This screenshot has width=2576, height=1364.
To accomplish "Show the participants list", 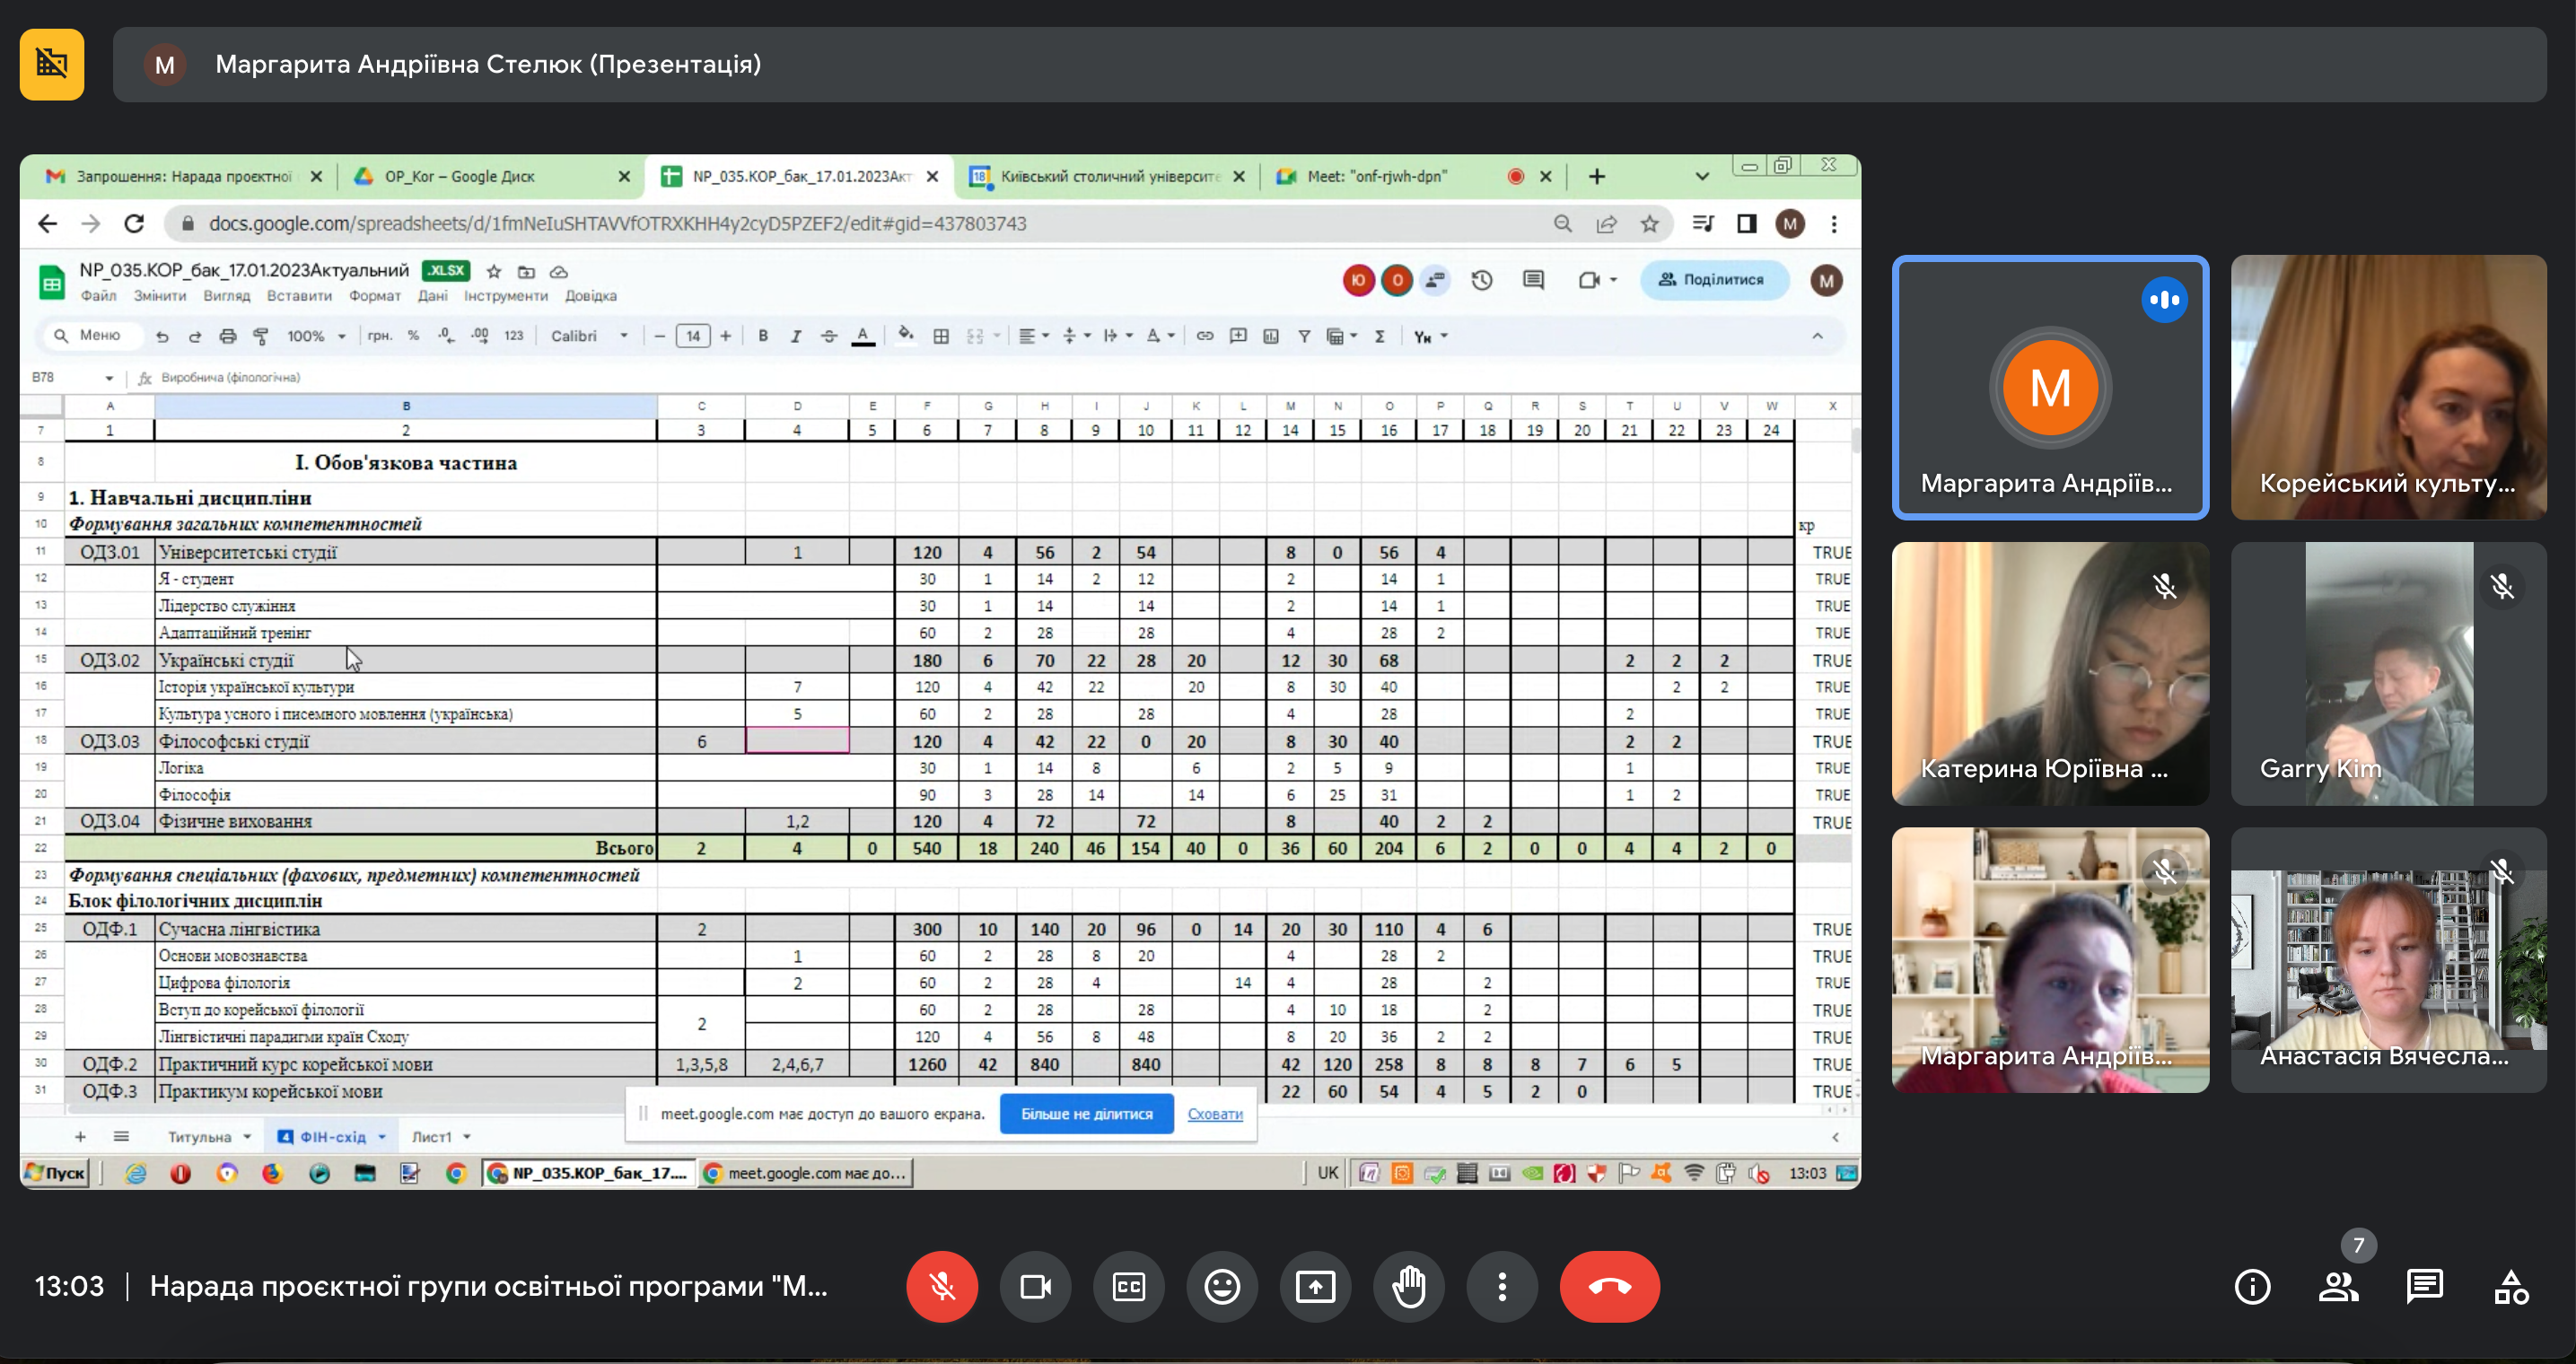I will (x=2338, y=1286).
